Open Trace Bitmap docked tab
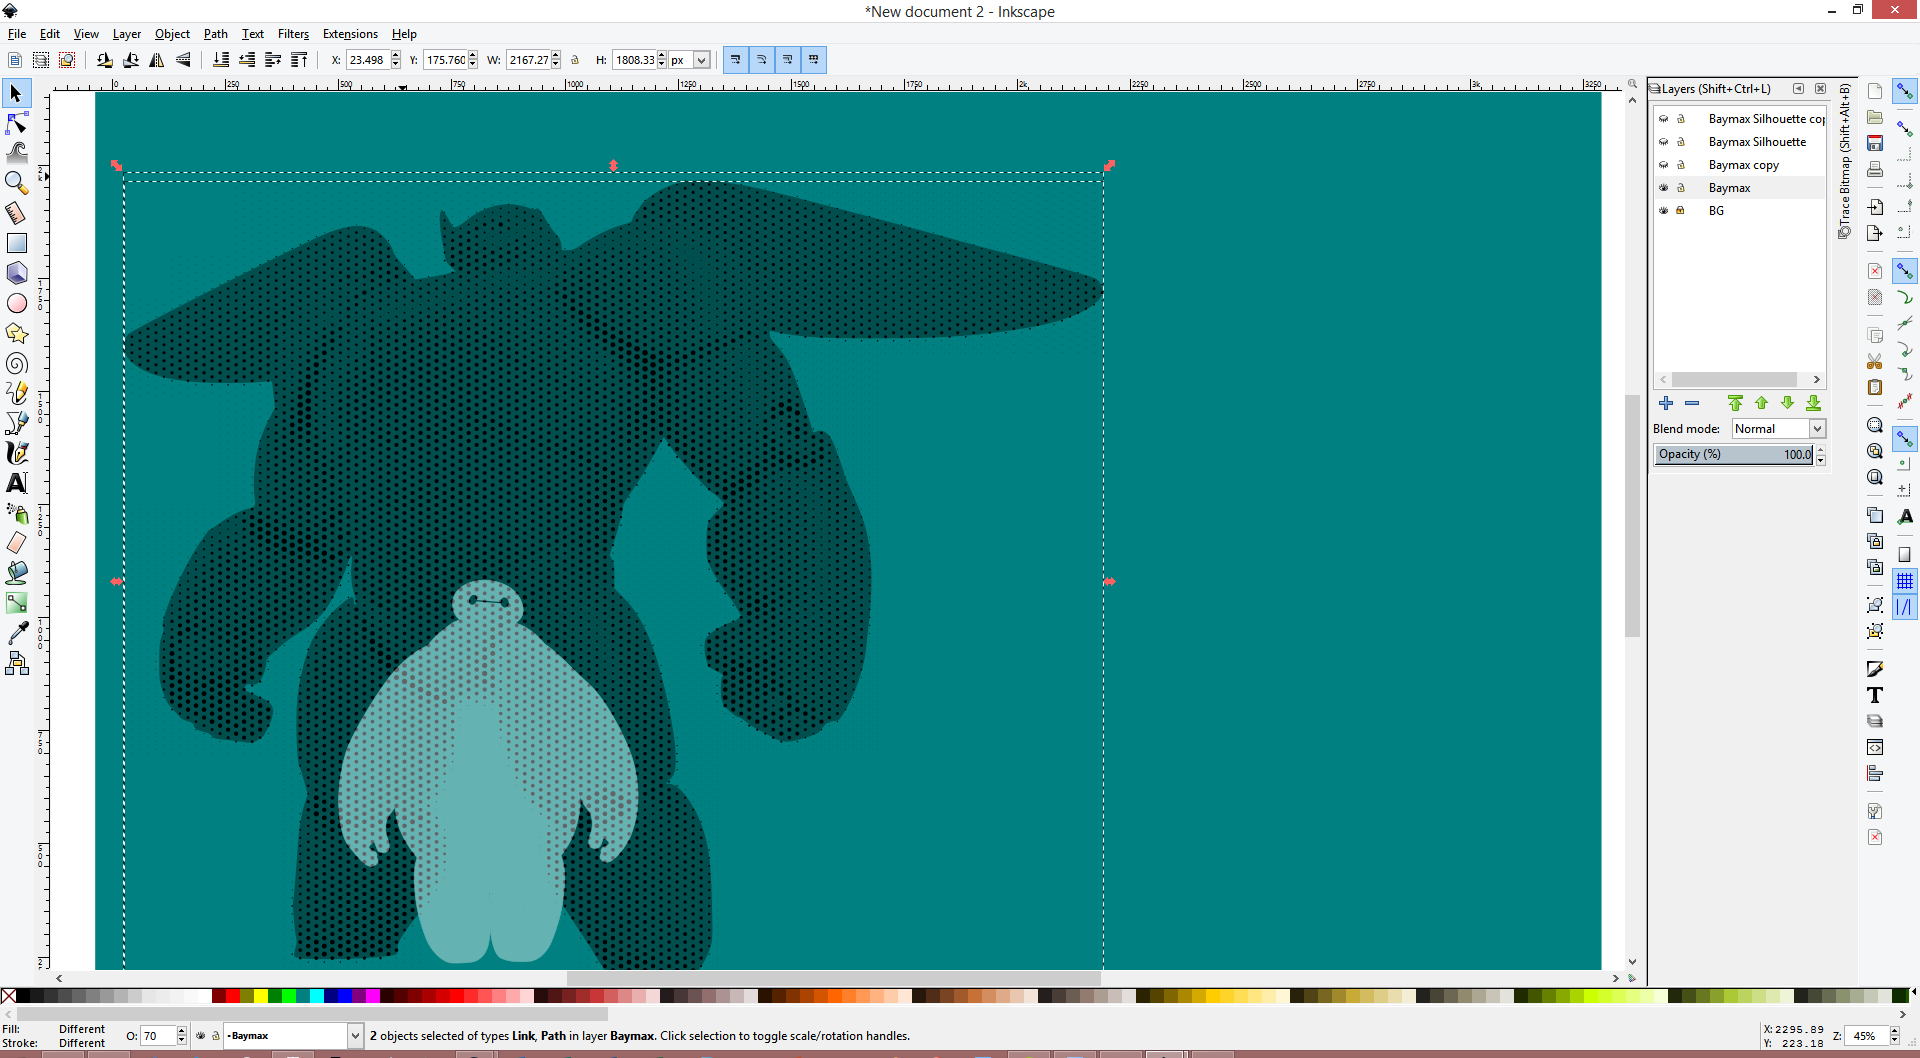Viewport: 1920px width, 1058px height. (1845, 161)
